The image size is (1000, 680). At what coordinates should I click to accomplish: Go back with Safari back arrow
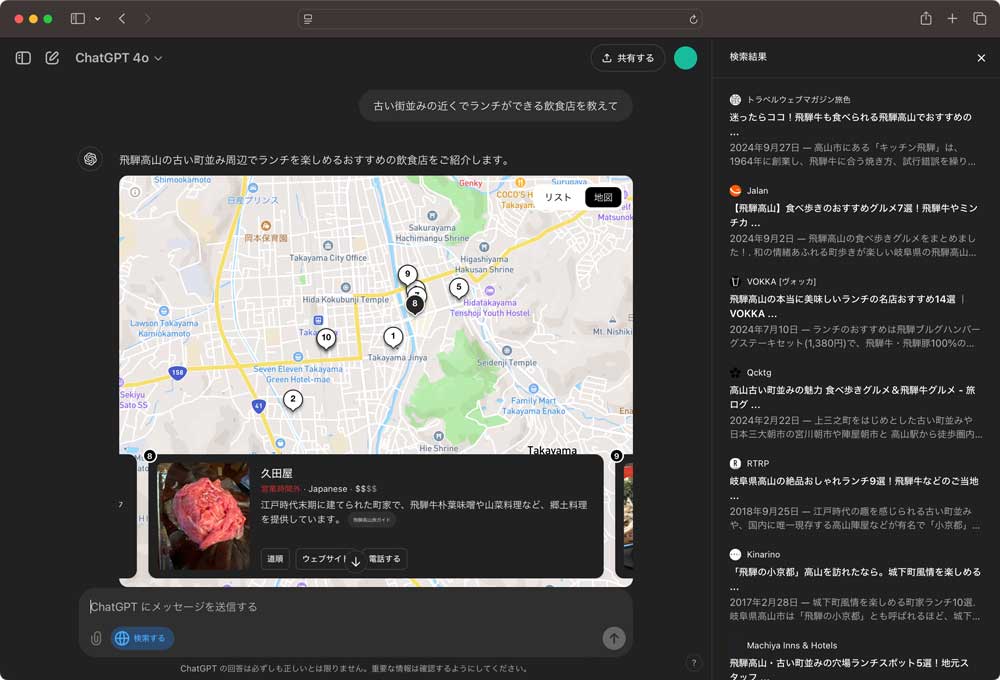pos(122,18)
